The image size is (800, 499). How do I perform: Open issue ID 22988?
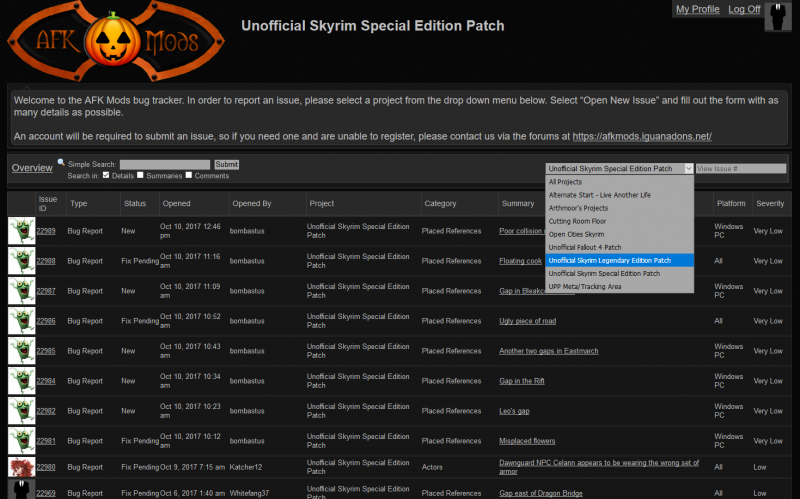pyautogui.click(x=46, y=261)
